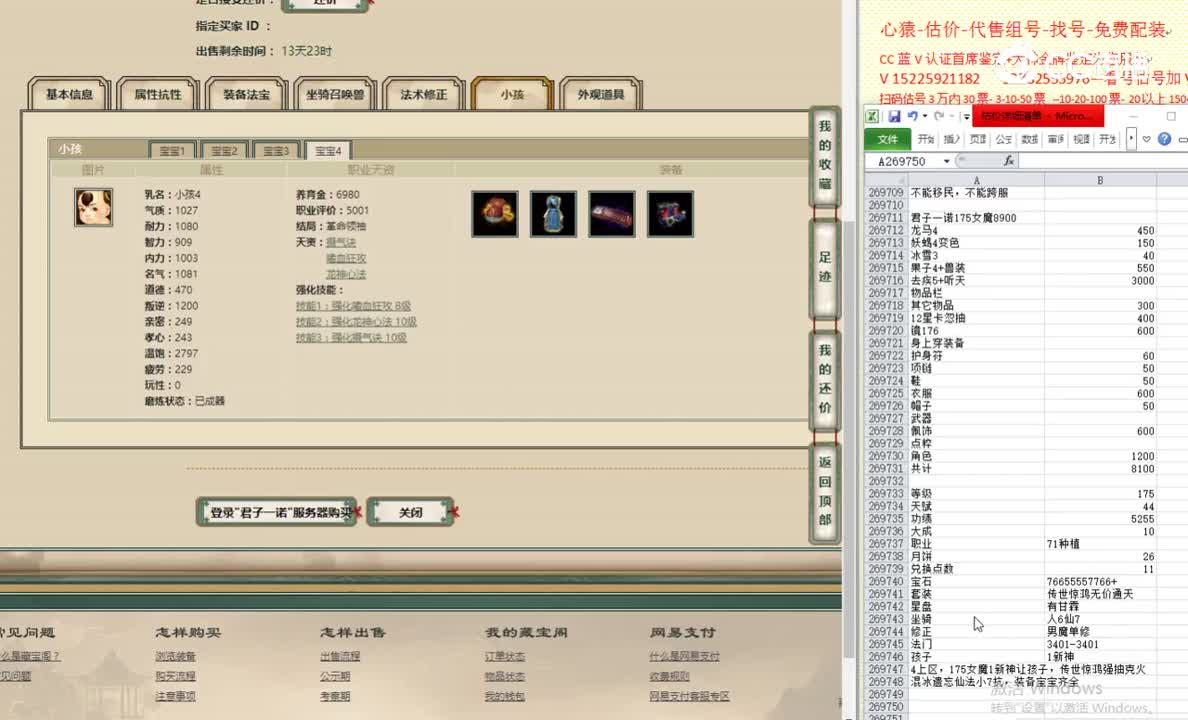Click the fx insert function icon
This screenshot has width=1188, height=720.
[x=1008, y=161]
